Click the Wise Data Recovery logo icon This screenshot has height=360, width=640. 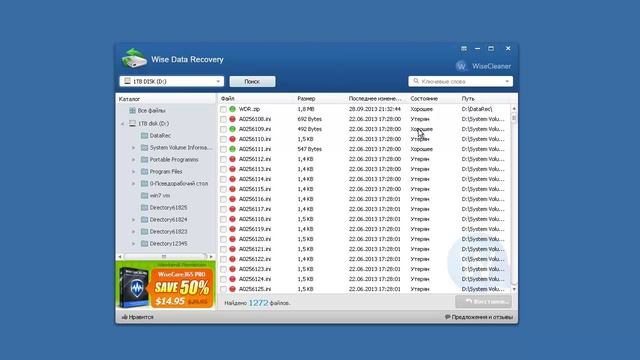coord(134,58)
